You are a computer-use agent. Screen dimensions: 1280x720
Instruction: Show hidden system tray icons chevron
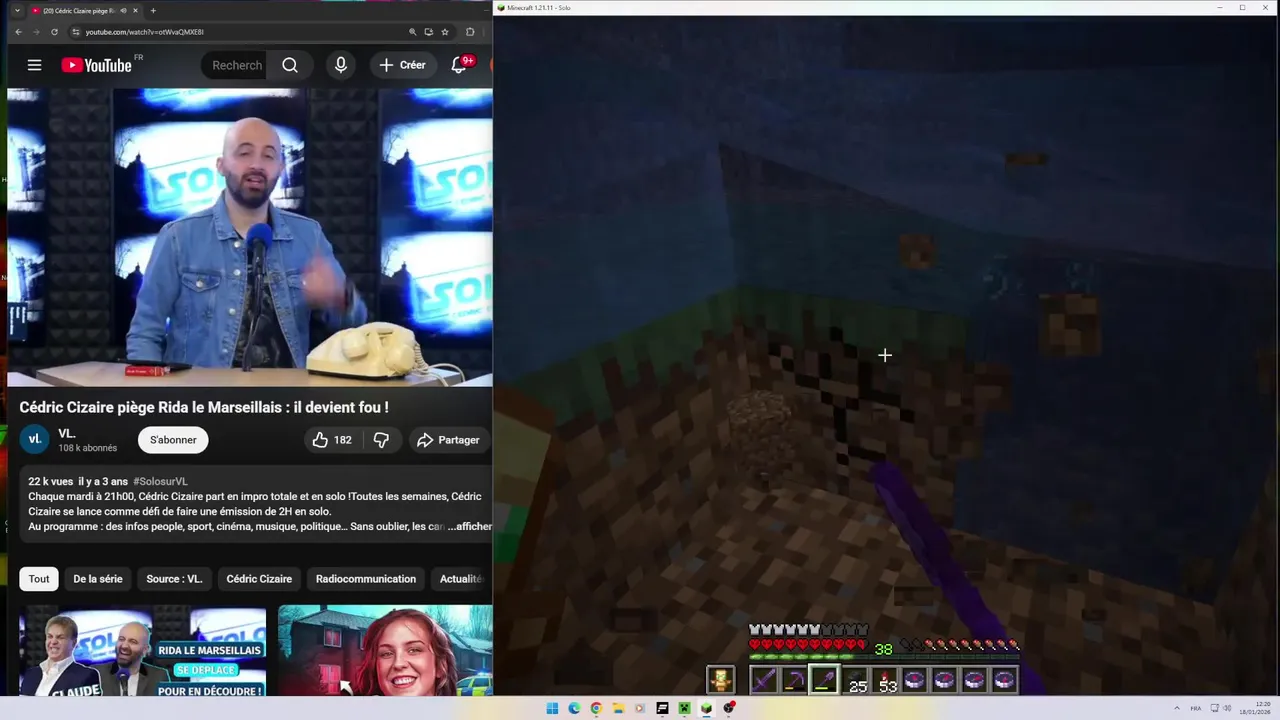[x=1177, y=708]
